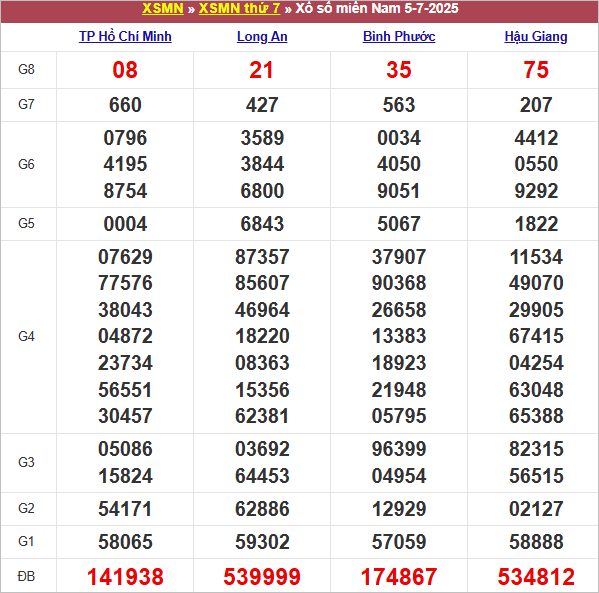
Task: Click the G2 row label
Action: pyautogui.click(x=26, y=509)
